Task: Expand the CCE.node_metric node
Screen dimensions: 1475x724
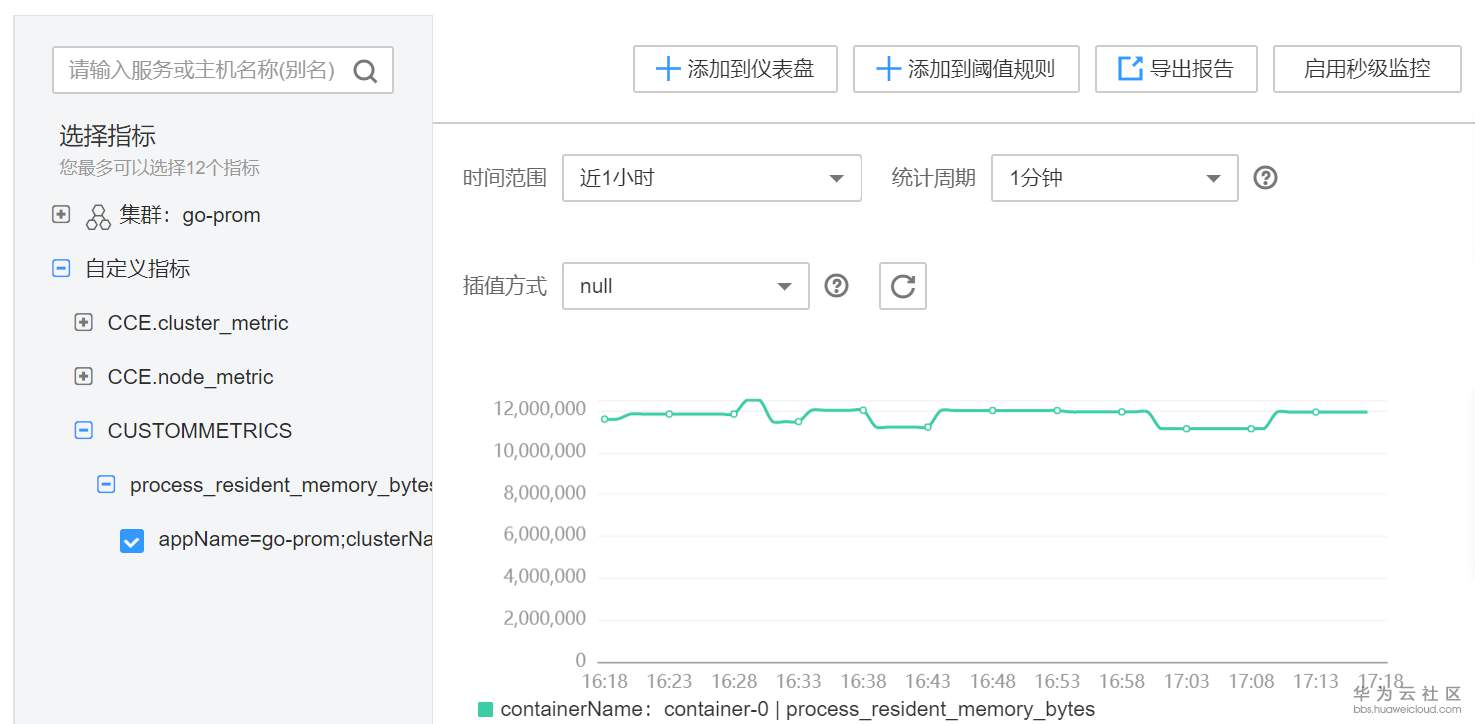Action: point(84,377)
